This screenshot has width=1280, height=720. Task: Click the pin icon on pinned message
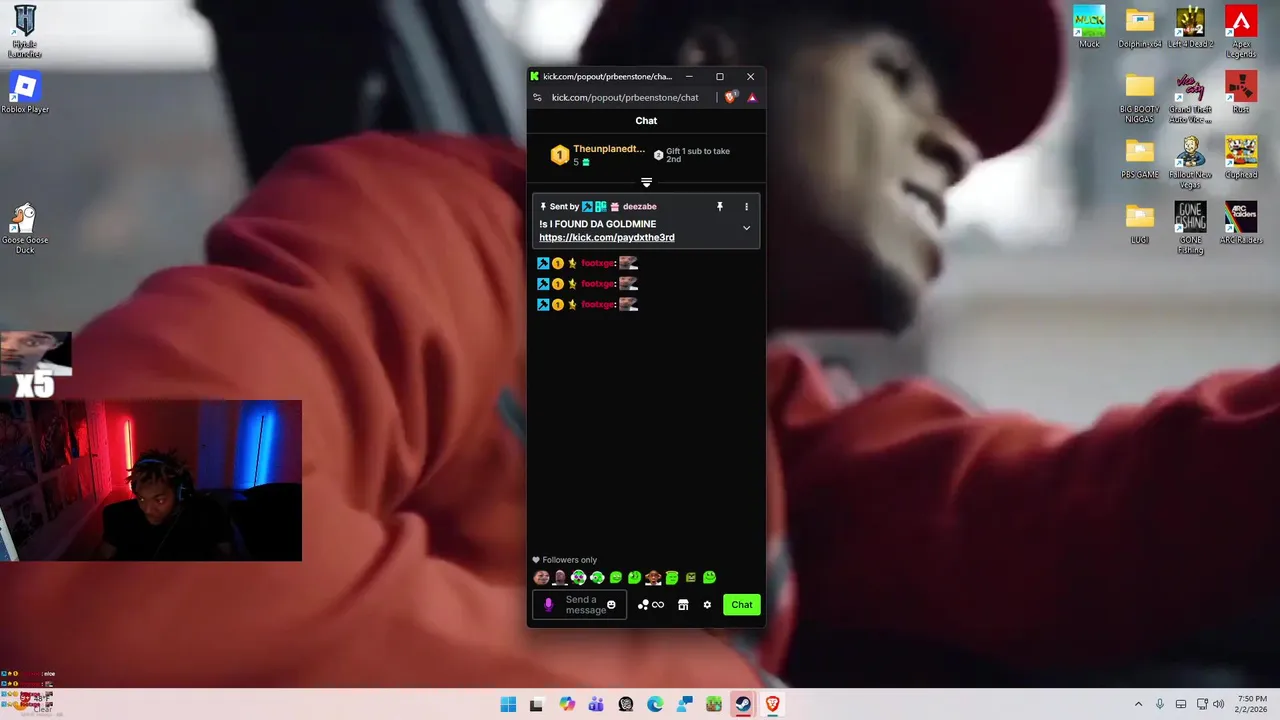[x=719, y=206]
